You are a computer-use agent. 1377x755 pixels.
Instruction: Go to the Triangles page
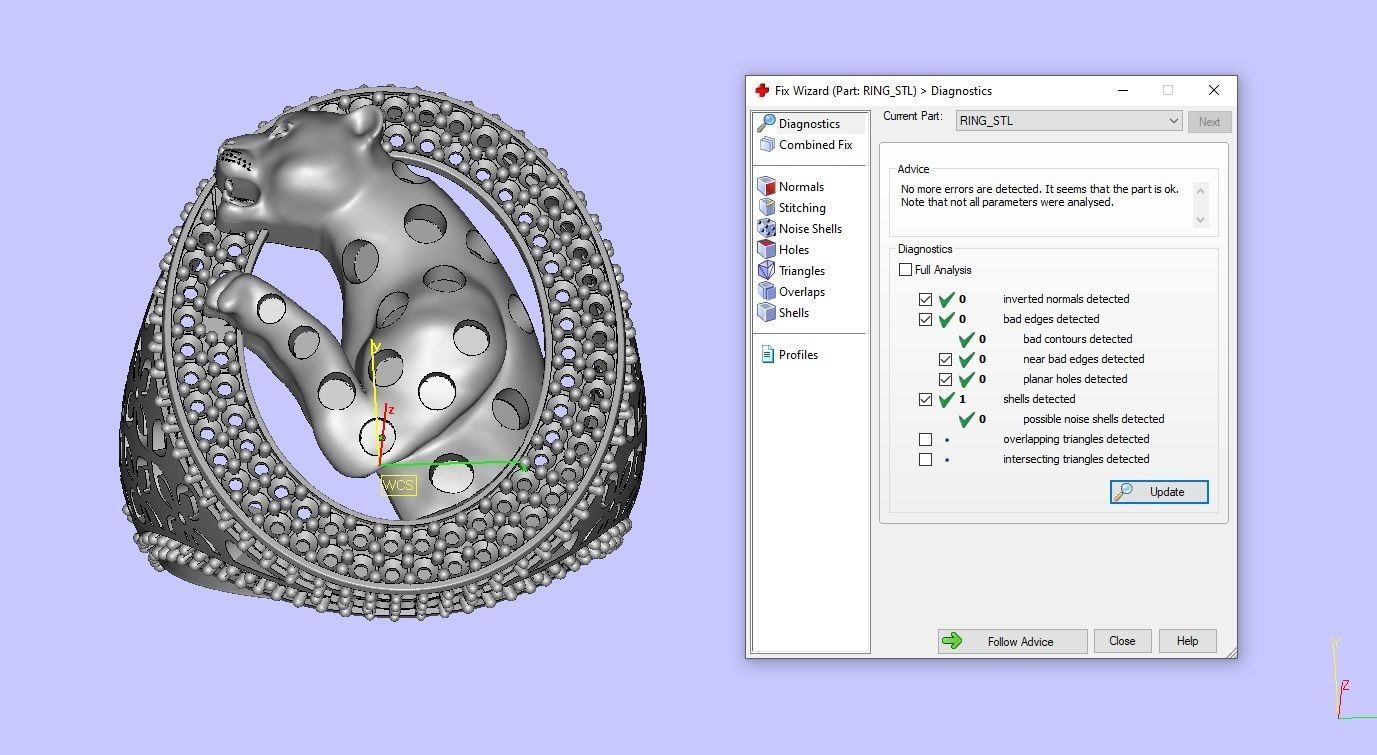(x=802, y=271)
